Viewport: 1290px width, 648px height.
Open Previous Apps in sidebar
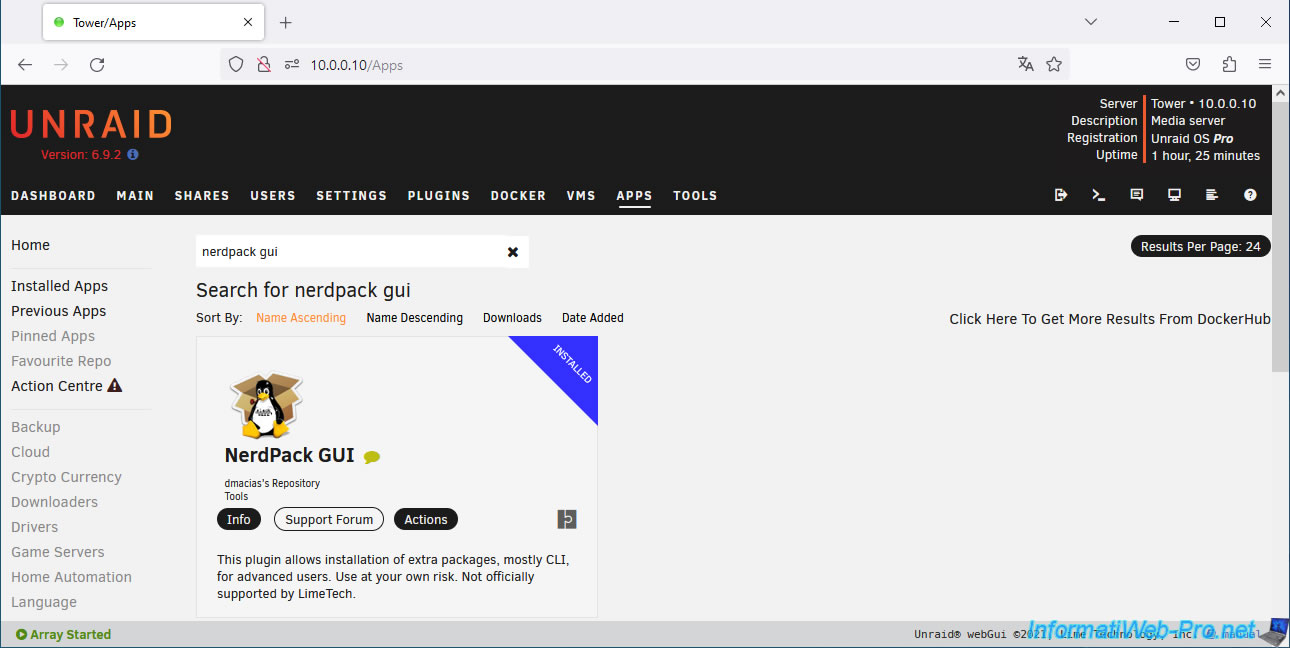[58, 311]
